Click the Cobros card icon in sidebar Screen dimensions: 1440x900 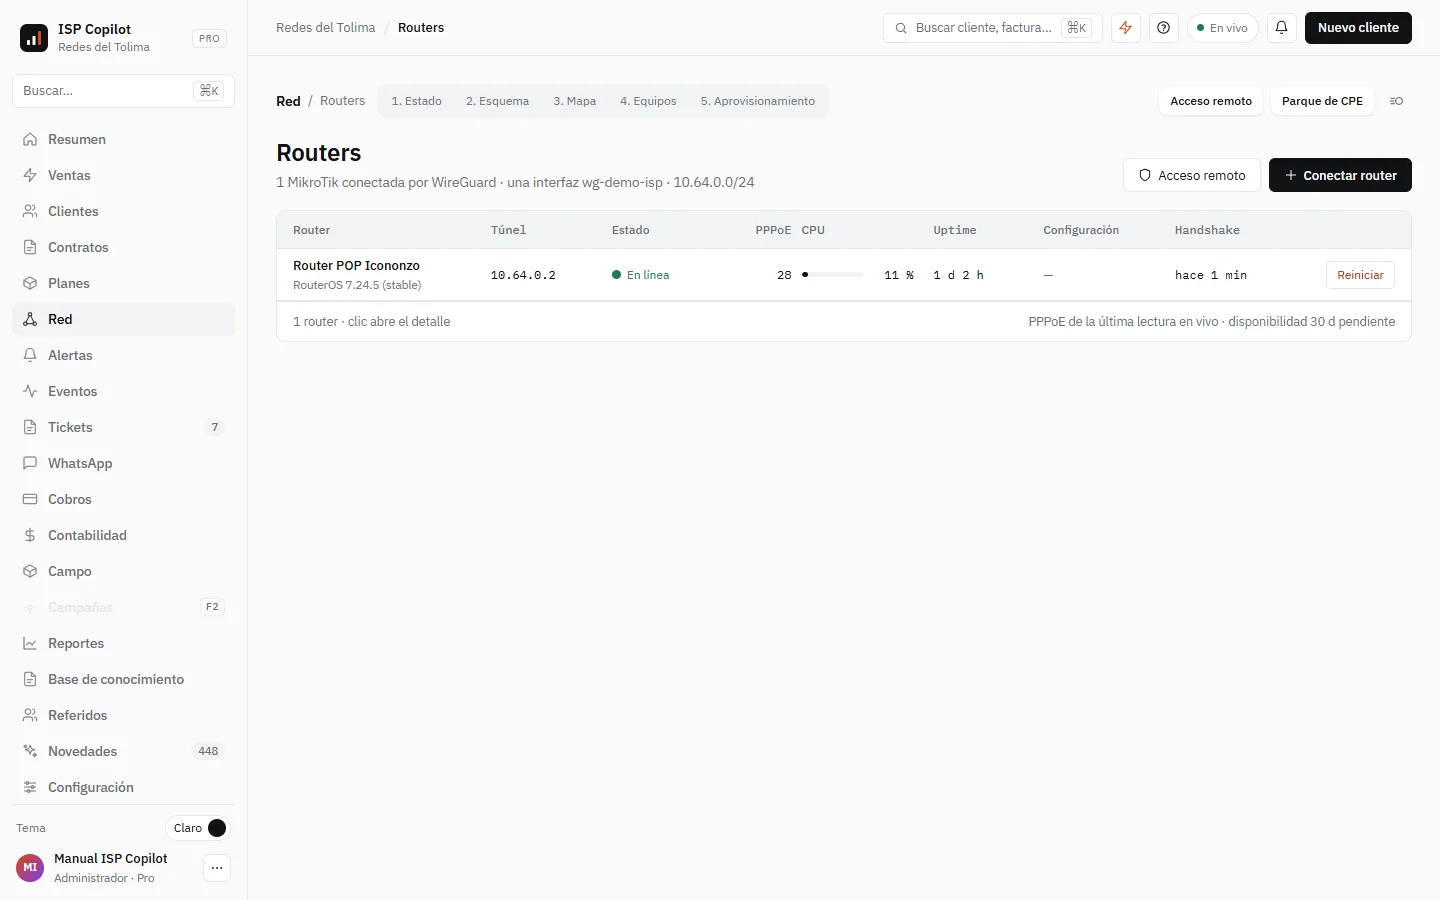(x=30, y=499)
